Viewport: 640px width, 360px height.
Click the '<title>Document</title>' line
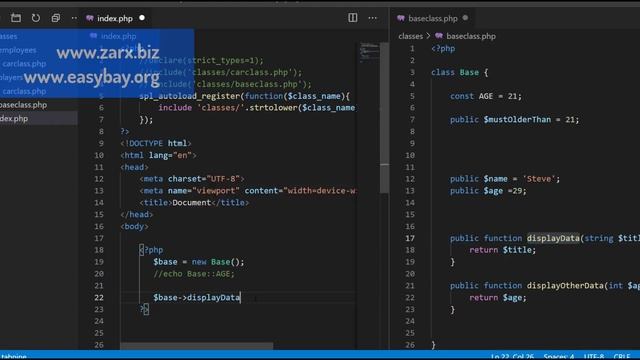pyautogui.click(x=194, y=202)
